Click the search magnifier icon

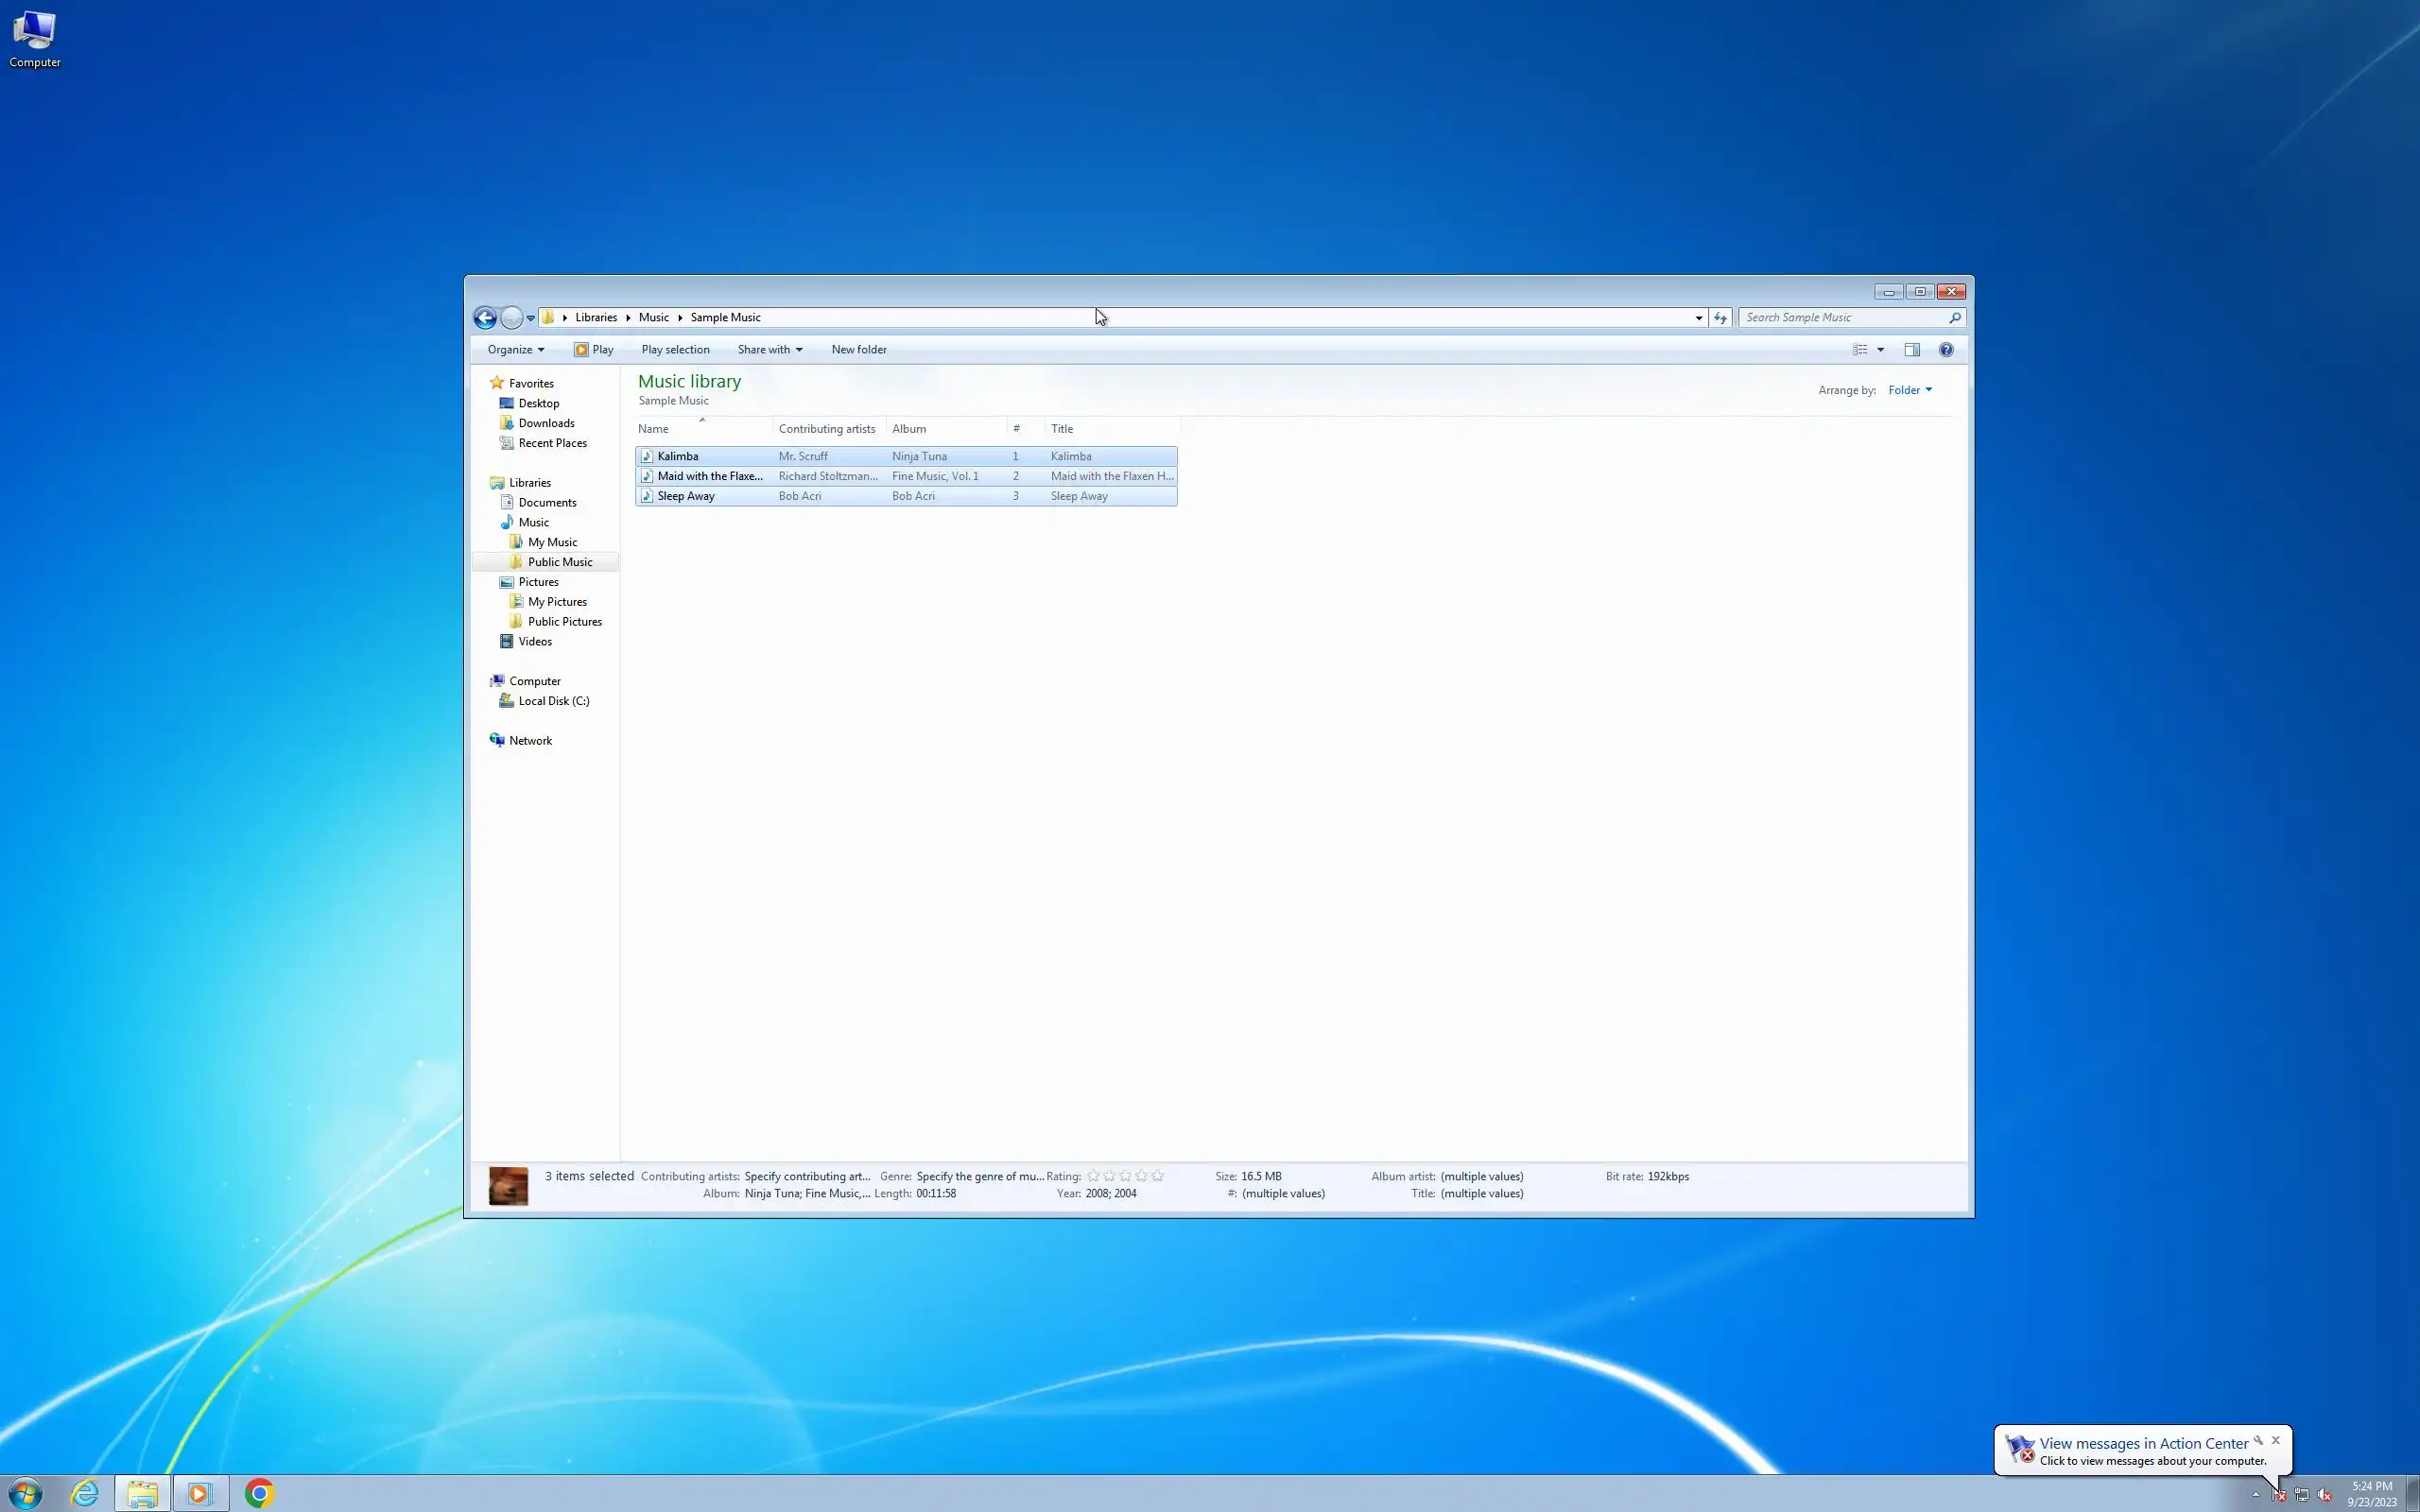coord(1954,318)
